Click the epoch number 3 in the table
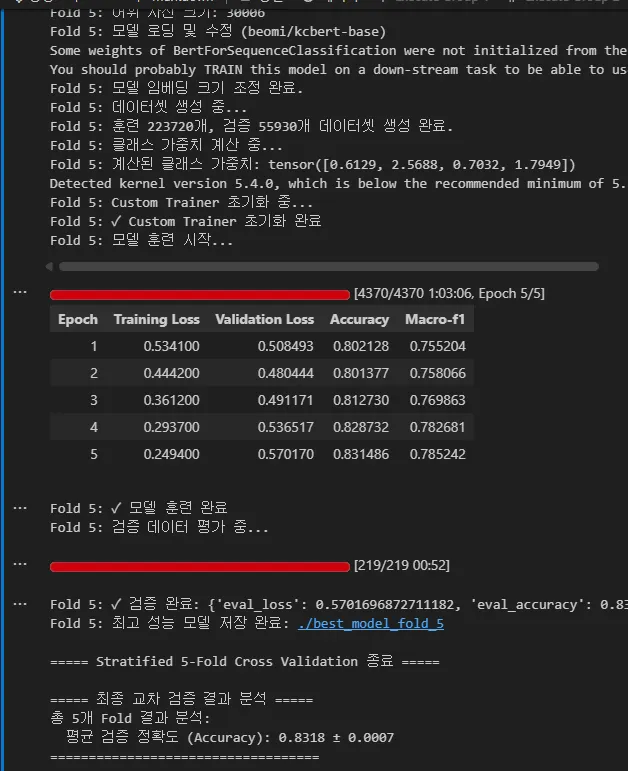Viewport: 628px width, 771px height. click(x=94, y=400)
